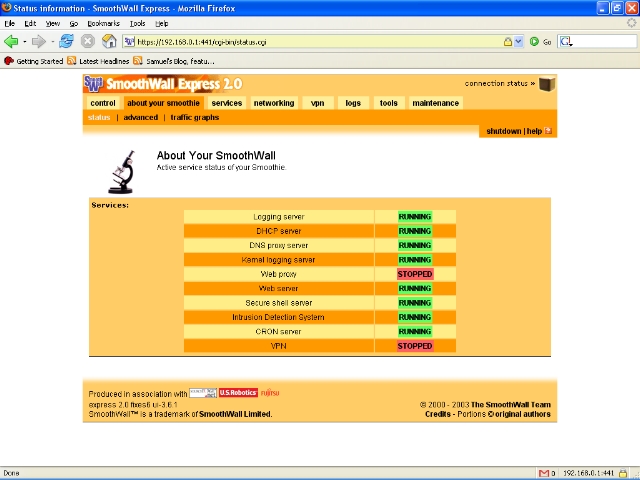Select the about your smoothie tab
The height and width of the screenshot is (480, 640).
tap(163, 103)
